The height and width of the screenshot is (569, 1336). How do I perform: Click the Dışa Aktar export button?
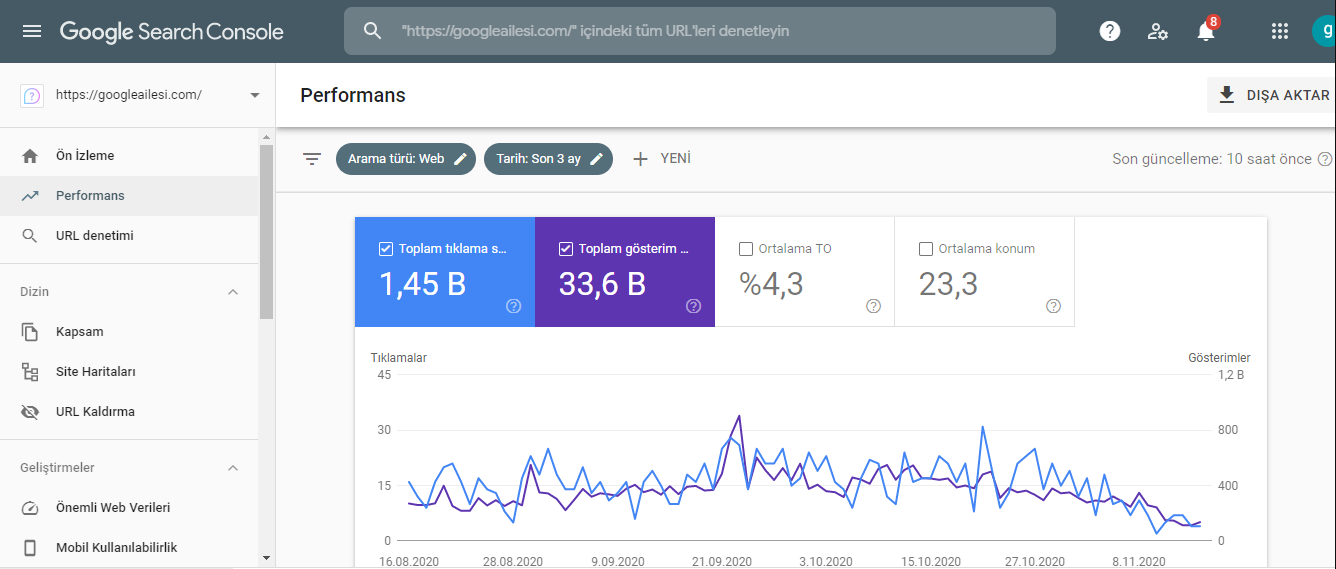click(1272, 95)
